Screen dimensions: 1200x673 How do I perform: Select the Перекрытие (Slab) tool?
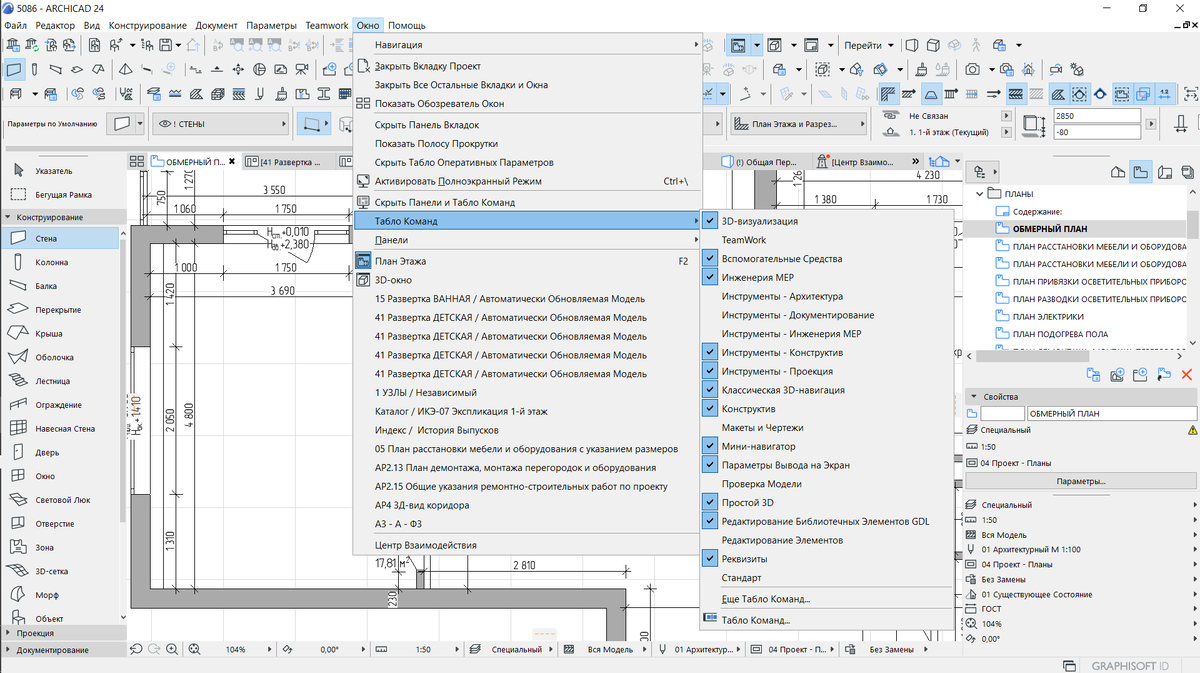point(60,310)
